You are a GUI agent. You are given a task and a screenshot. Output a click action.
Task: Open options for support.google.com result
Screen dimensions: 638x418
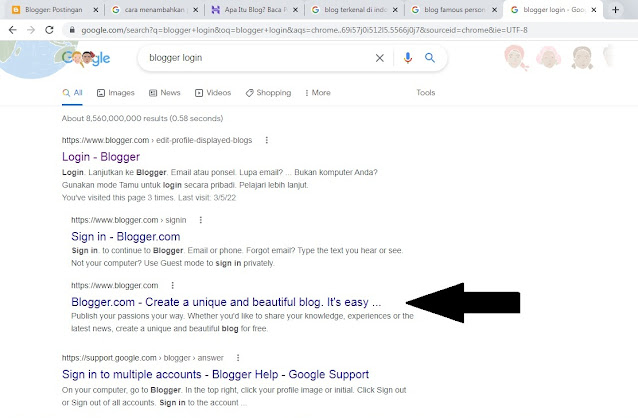[238, 358]
